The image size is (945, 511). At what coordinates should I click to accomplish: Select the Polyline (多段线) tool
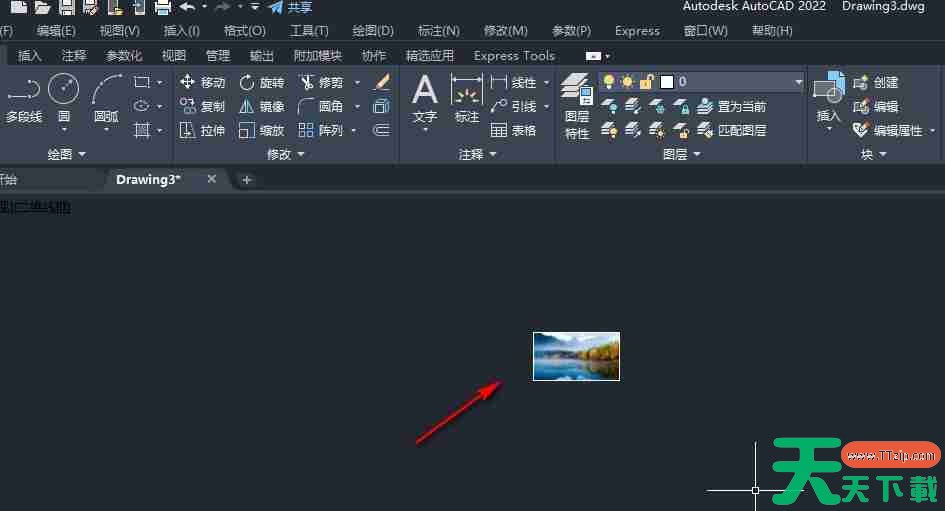tap(24, 99)
